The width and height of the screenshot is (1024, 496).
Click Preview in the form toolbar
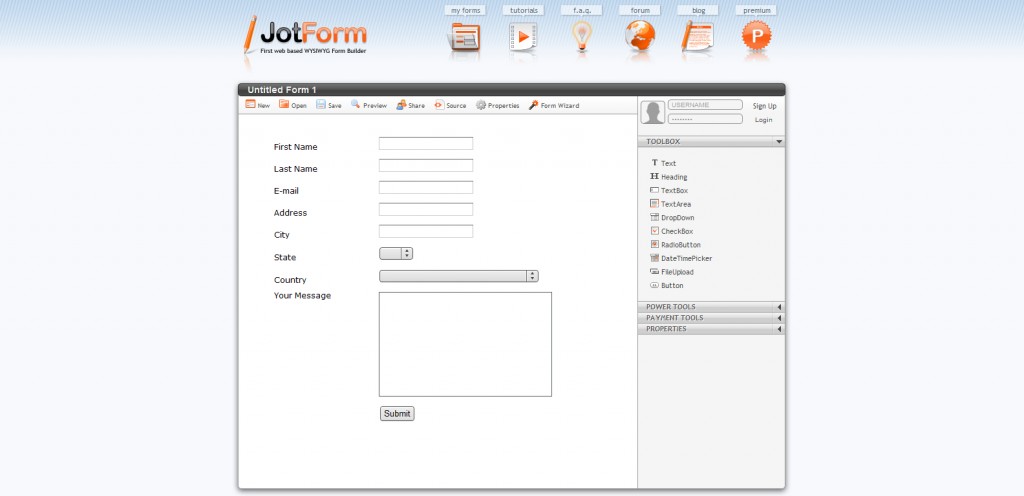368,105
